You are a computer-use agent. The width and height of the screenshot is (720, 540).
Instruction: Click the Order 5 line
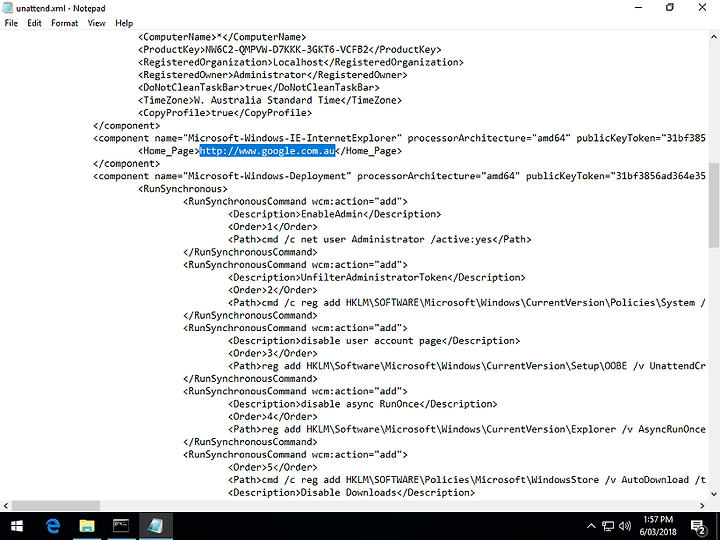click(x=273, y=467)
